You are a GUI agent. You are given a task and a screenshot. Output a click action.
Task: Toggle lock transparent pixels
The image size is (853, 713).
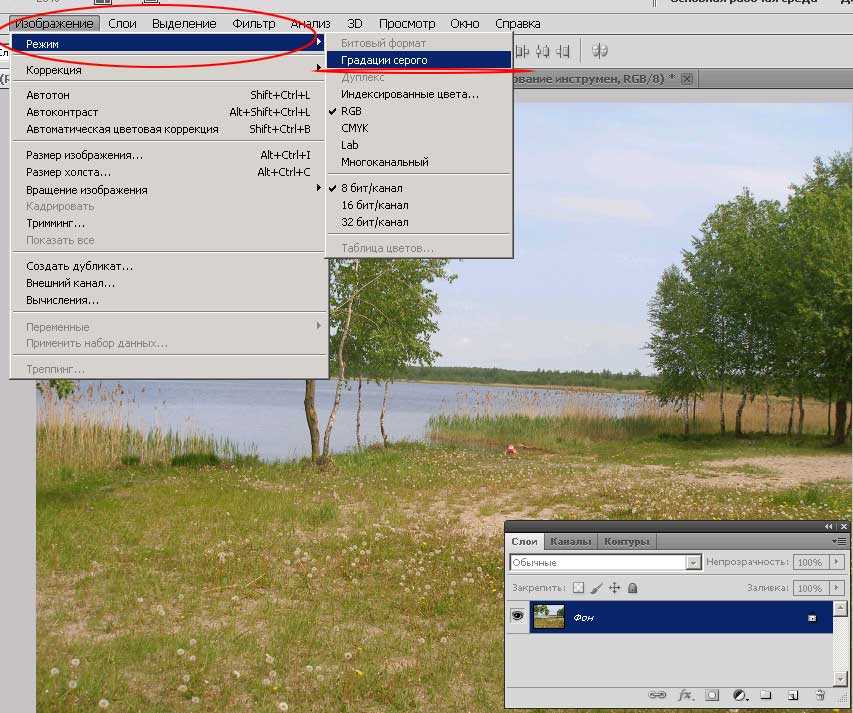pyautogui.click(x=578, y=588)
